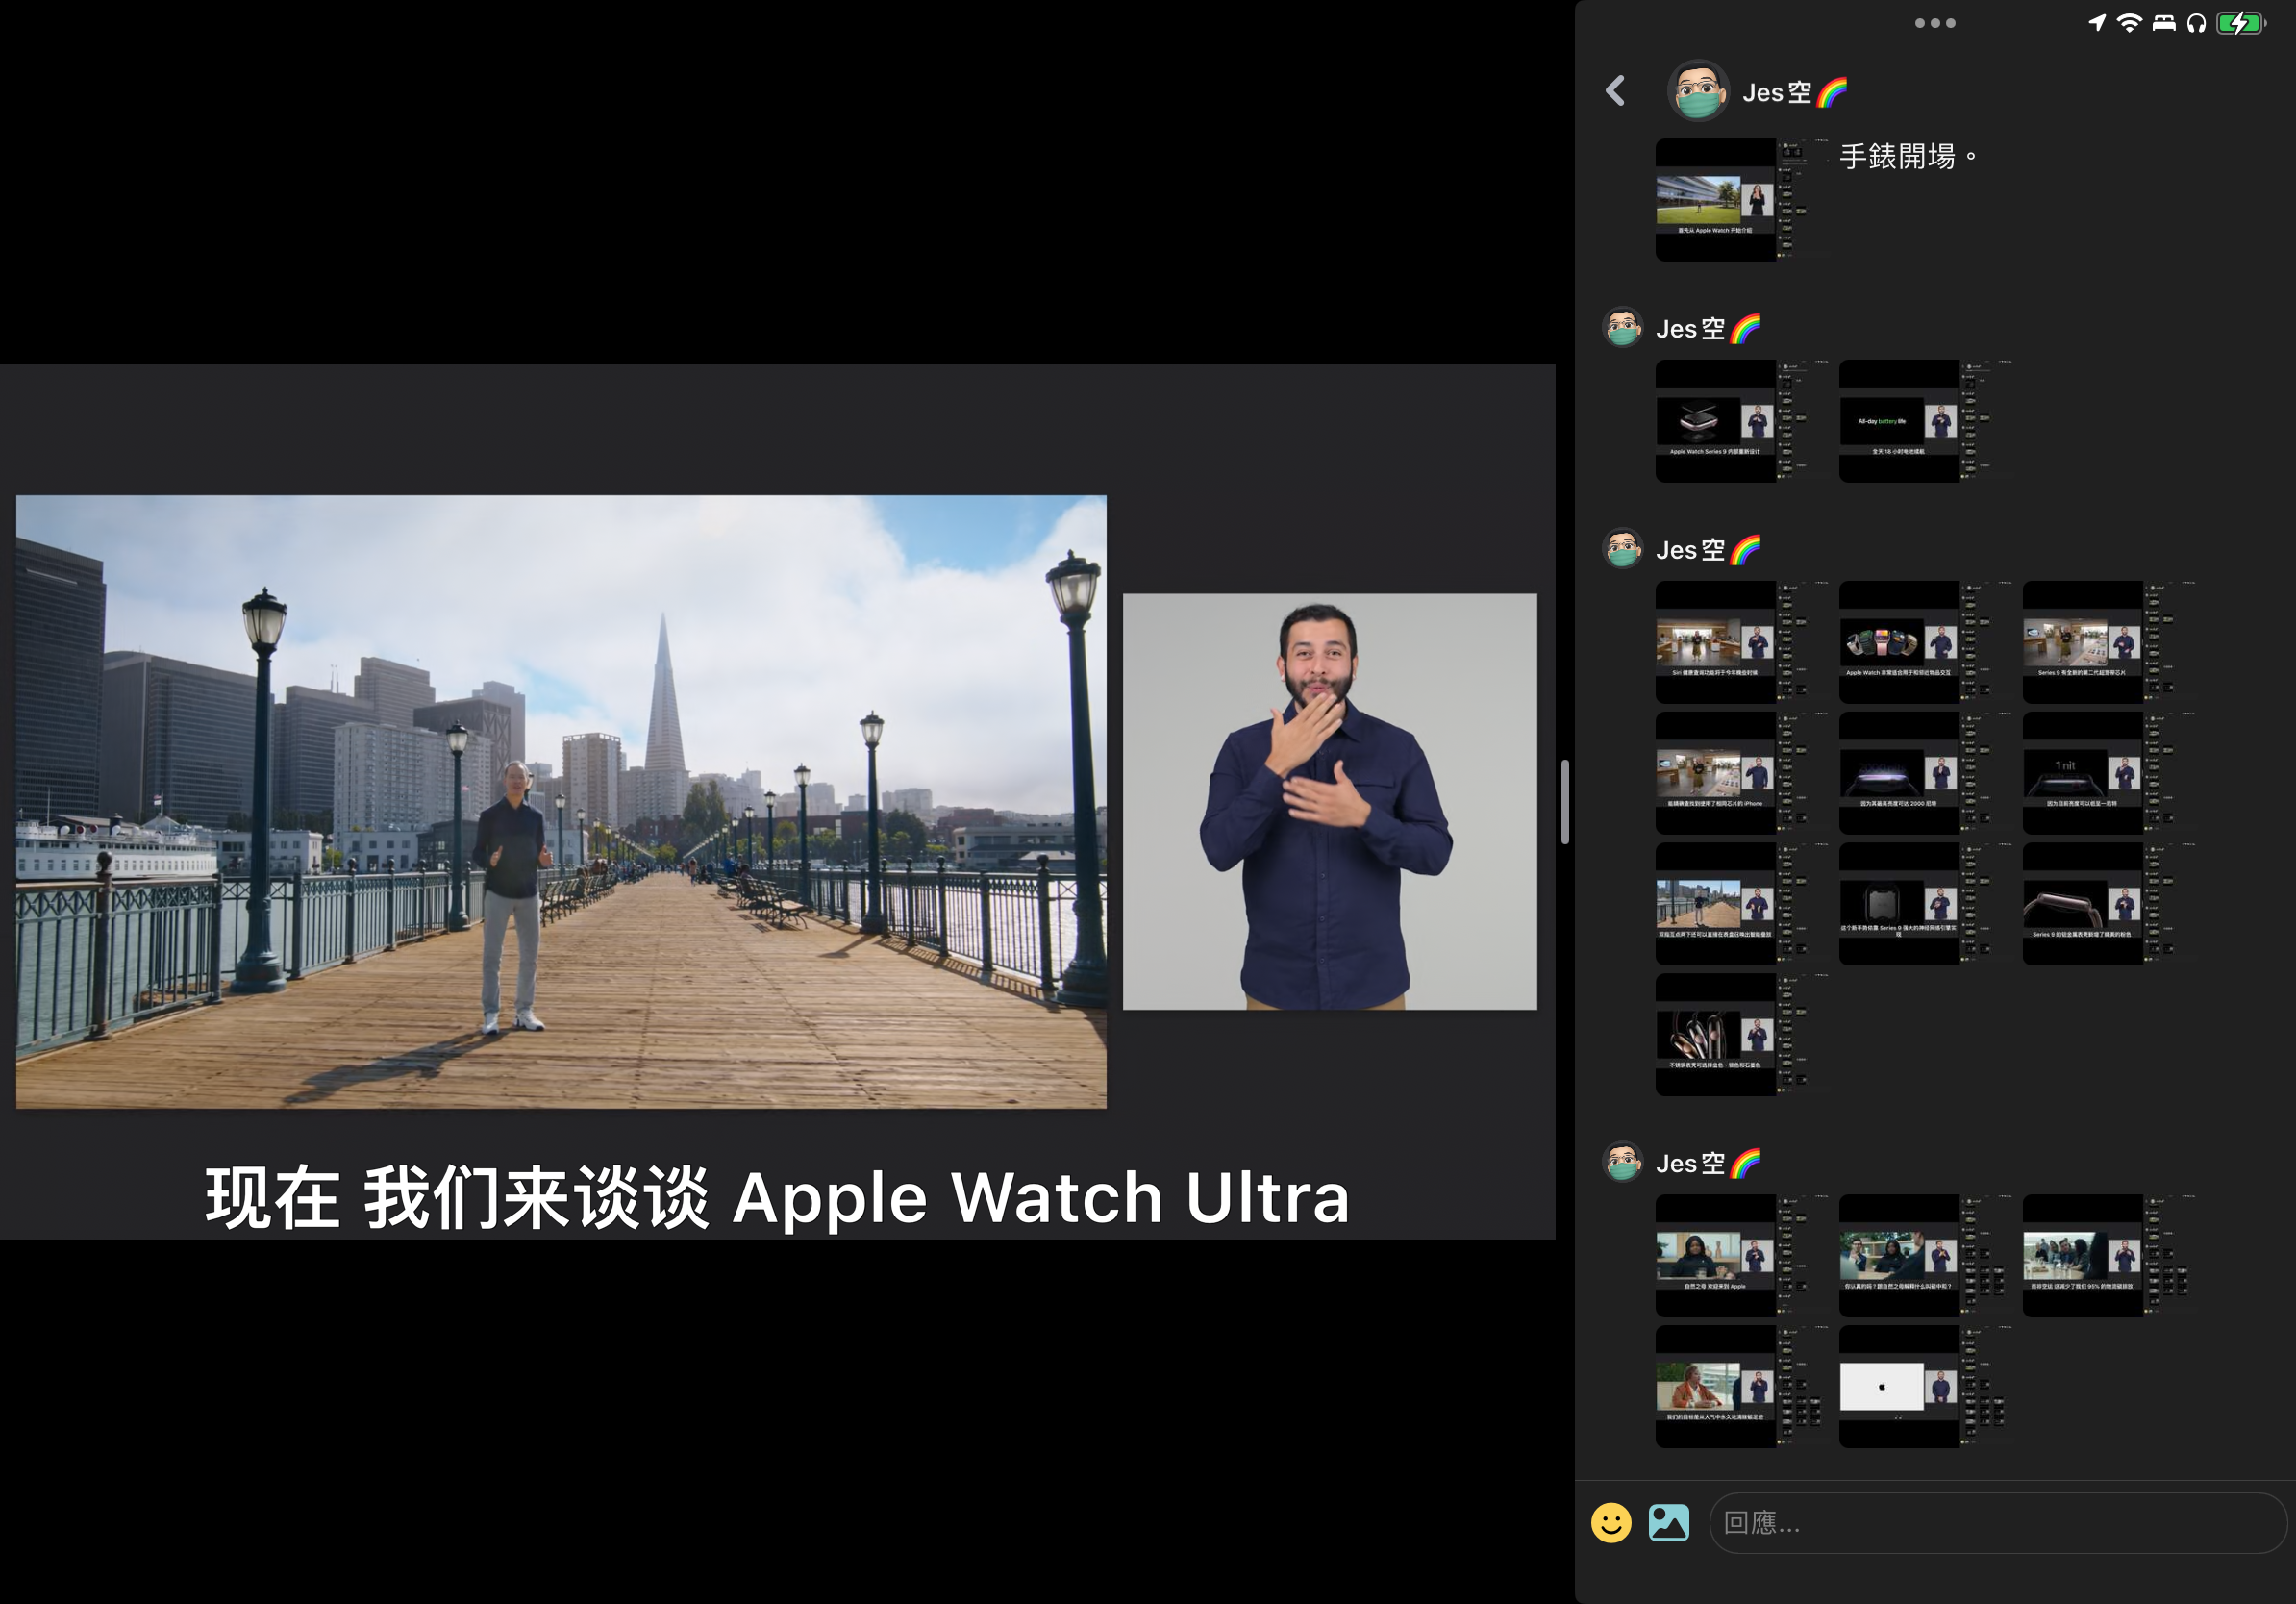Tap the Jes avatar above the Series 9 design screenshot
The height and width of the screenshot is (1604, 2296).
1623,327
